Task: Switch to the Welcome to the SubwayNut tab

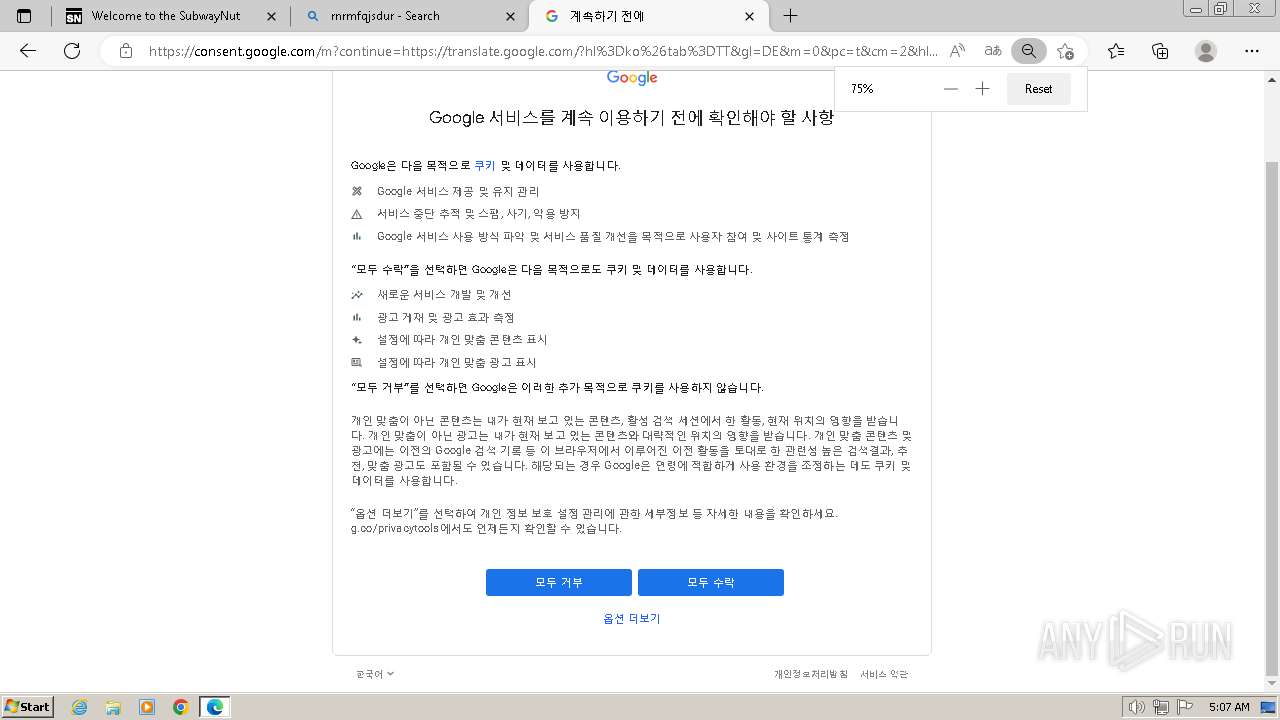Action: tap(171, 16)
